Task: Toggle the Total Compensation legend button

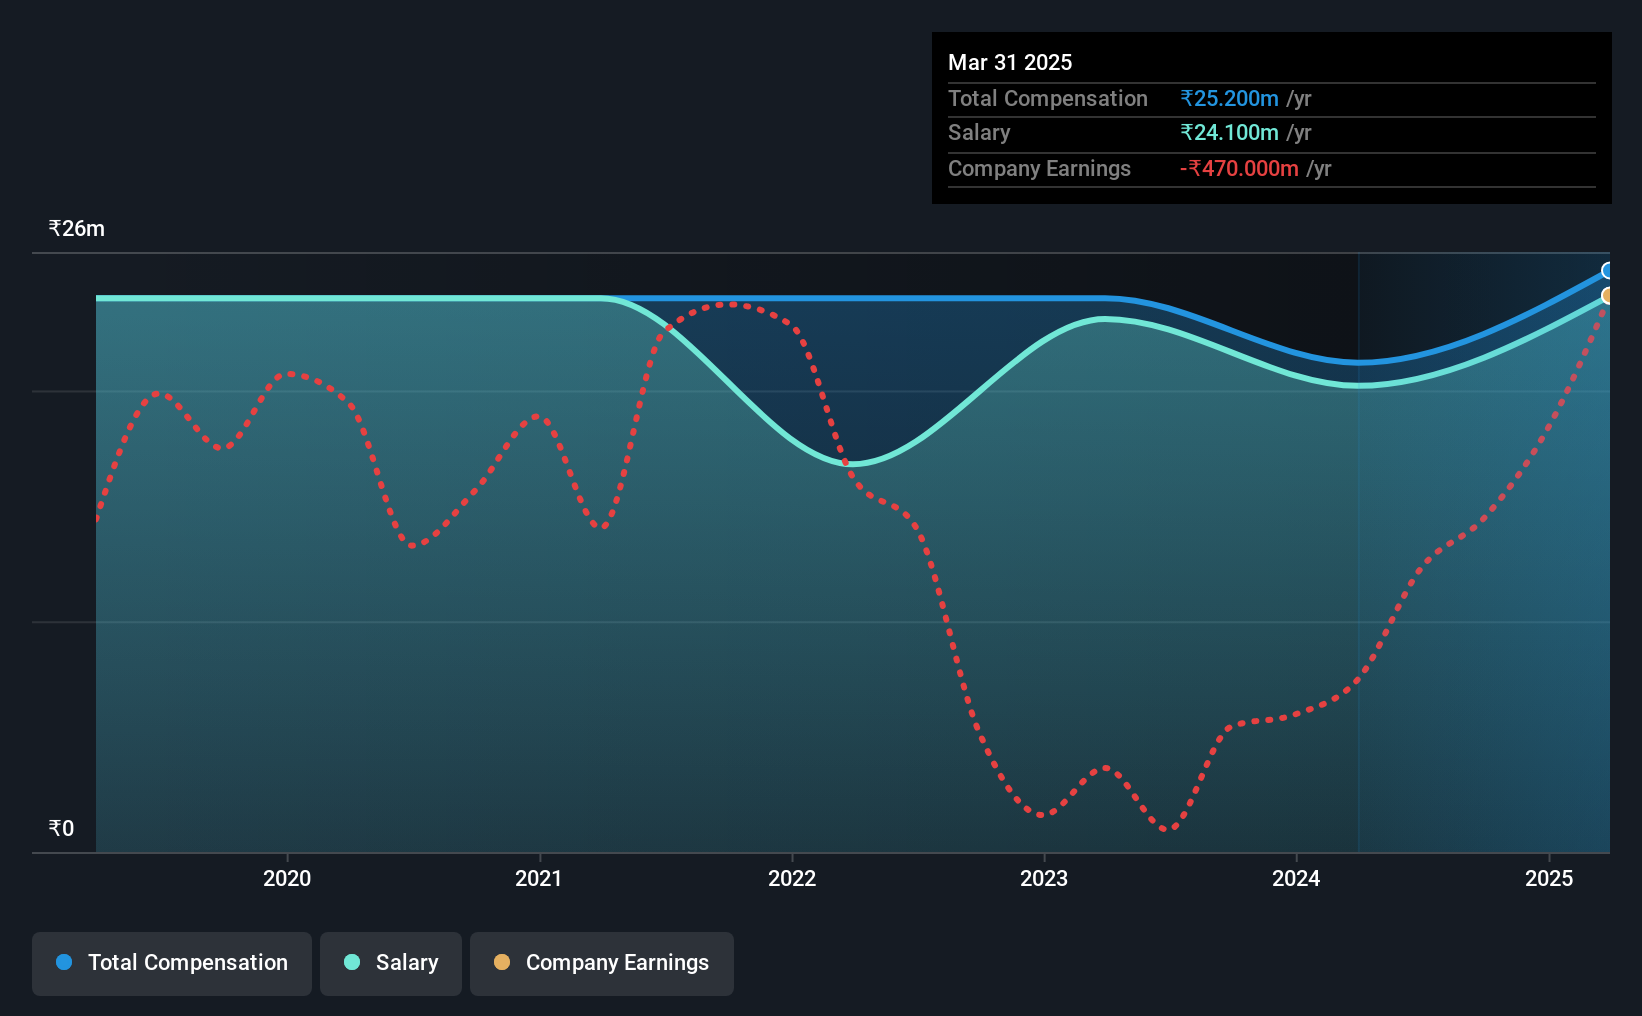Action: 171,963
